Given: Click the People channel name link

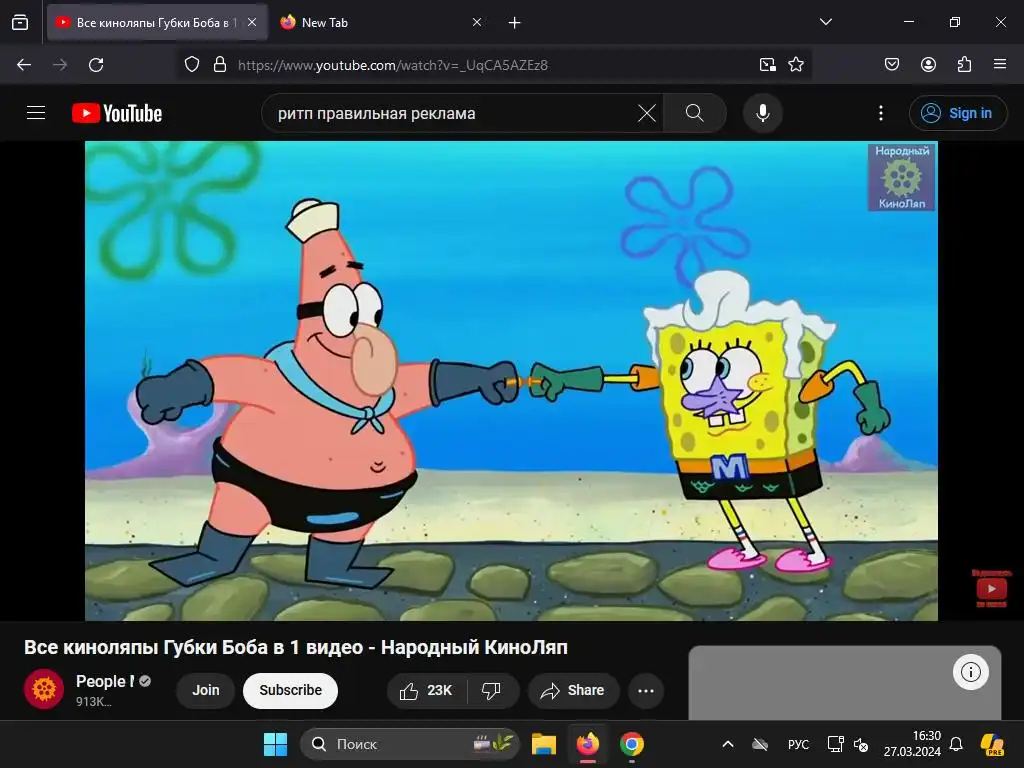Looking at the screenshot, I should pyautogui.click(x=104, y=681).
